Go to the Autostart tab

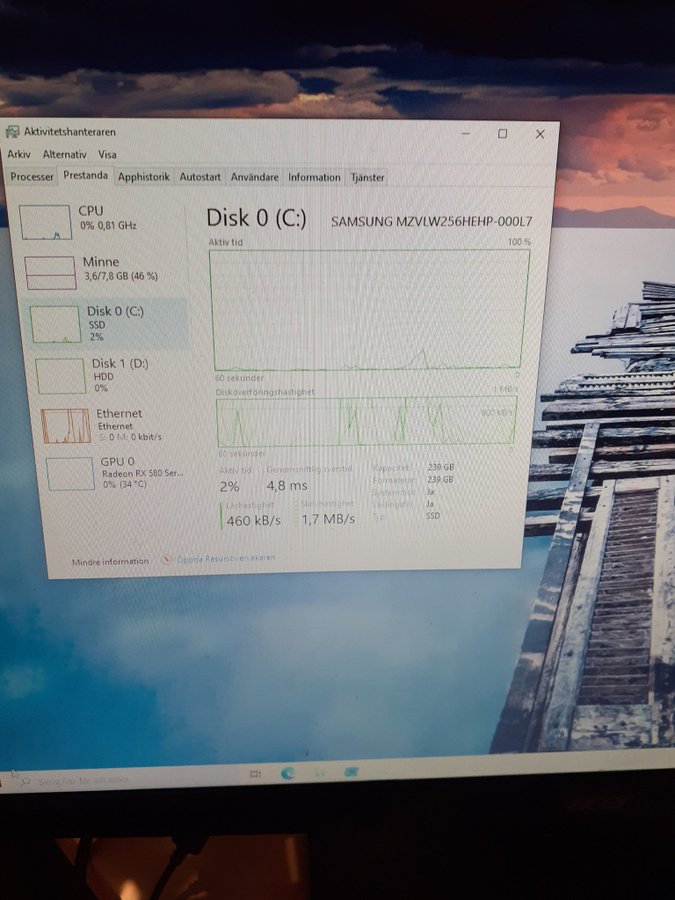coord(200,177)
